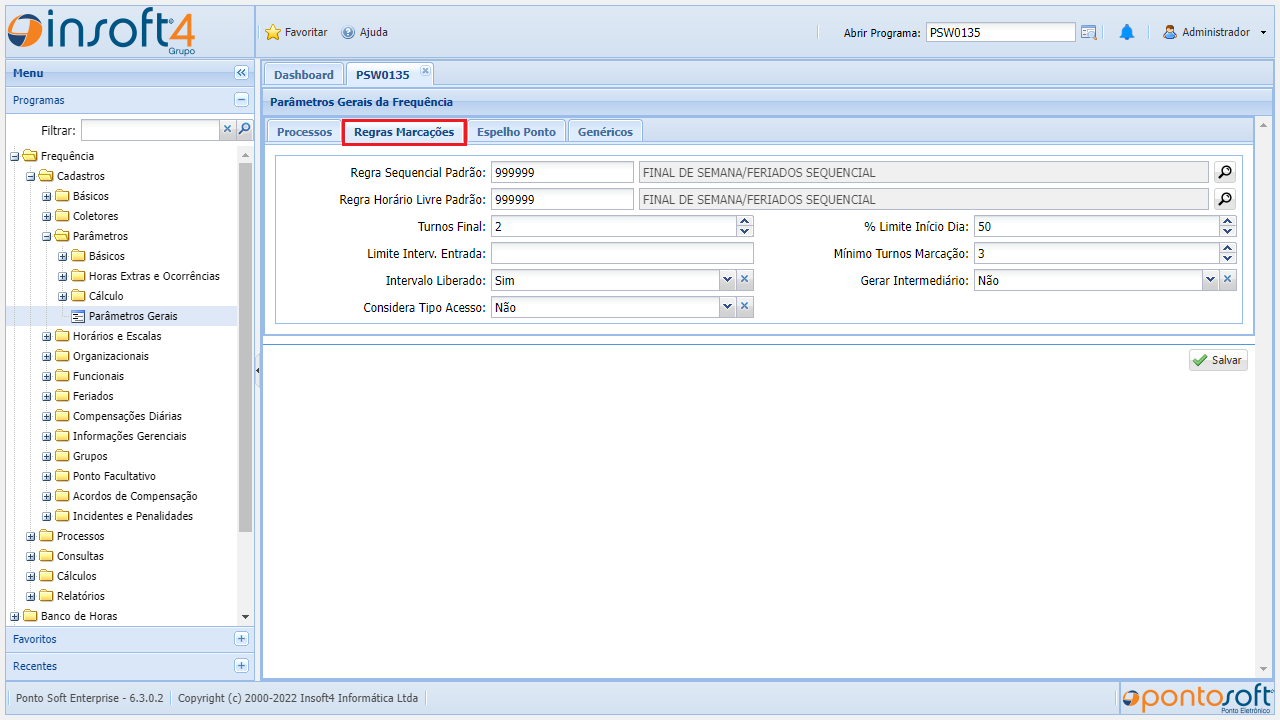Click the Salvar button
The height and width of the screenshot is (720, 1280).
[x=1218, y=360]
